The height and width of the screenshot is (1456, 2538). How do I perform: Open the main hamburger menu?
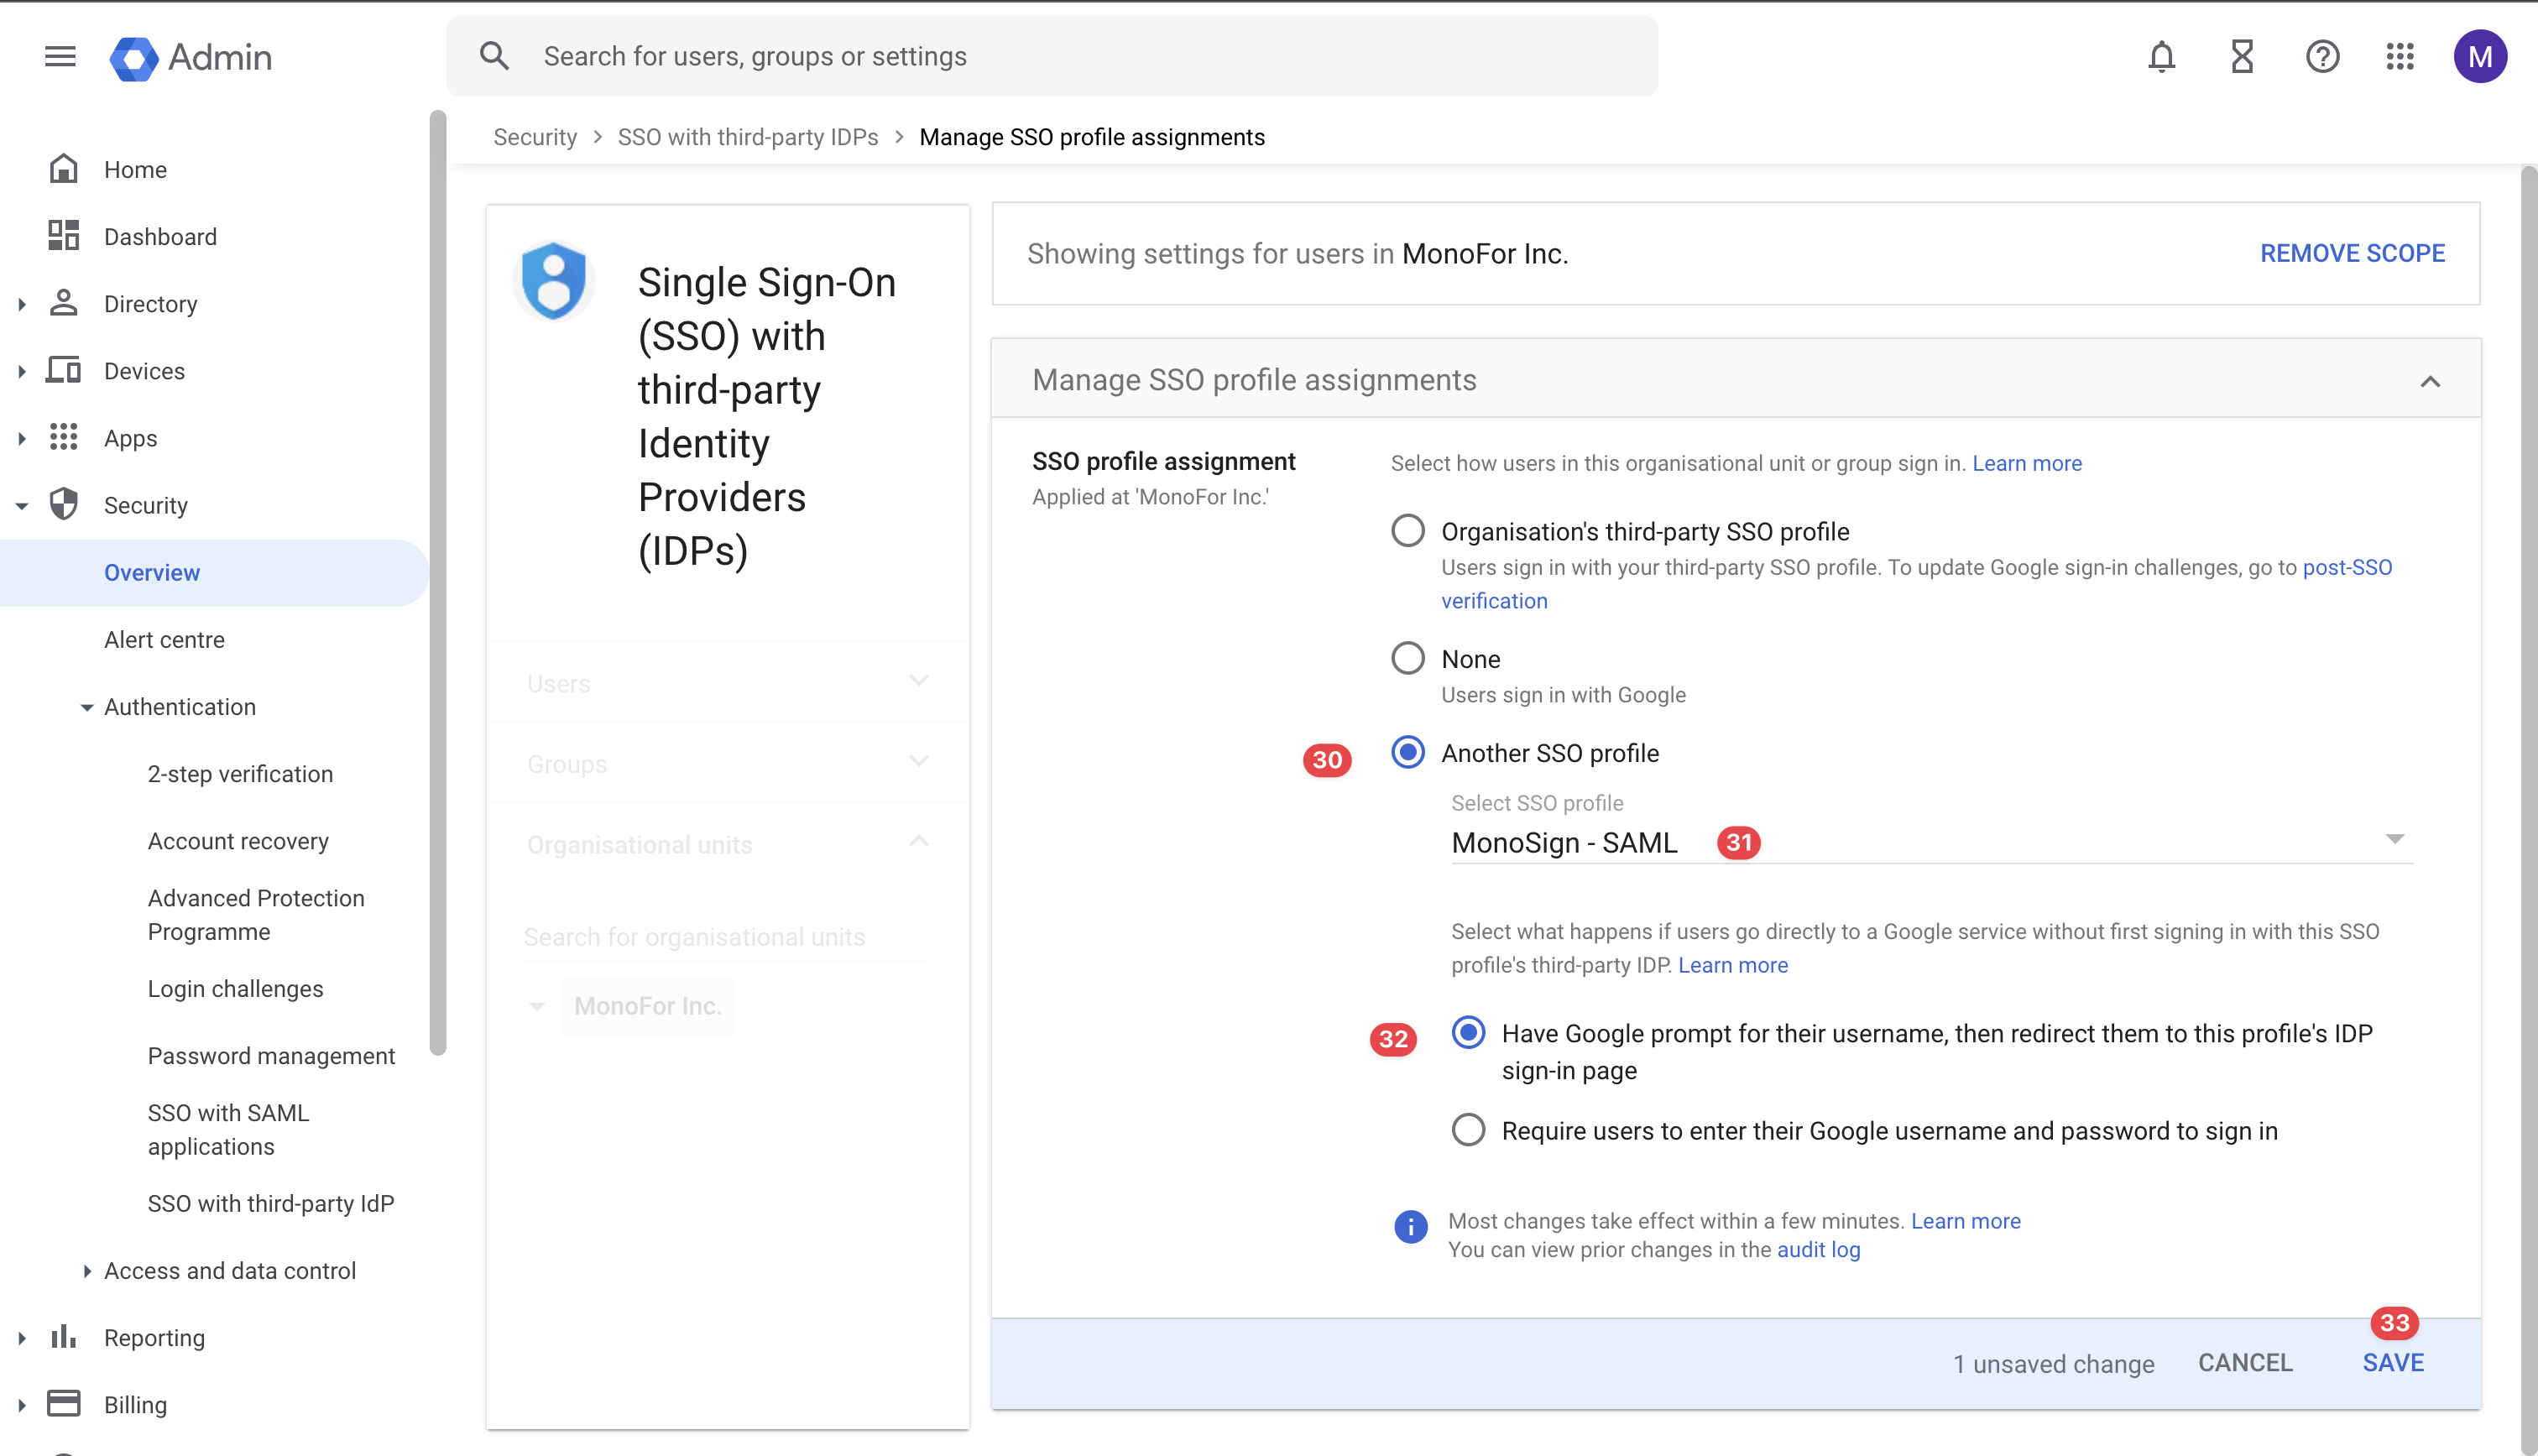pyautogui.click(x=60, y=57)
